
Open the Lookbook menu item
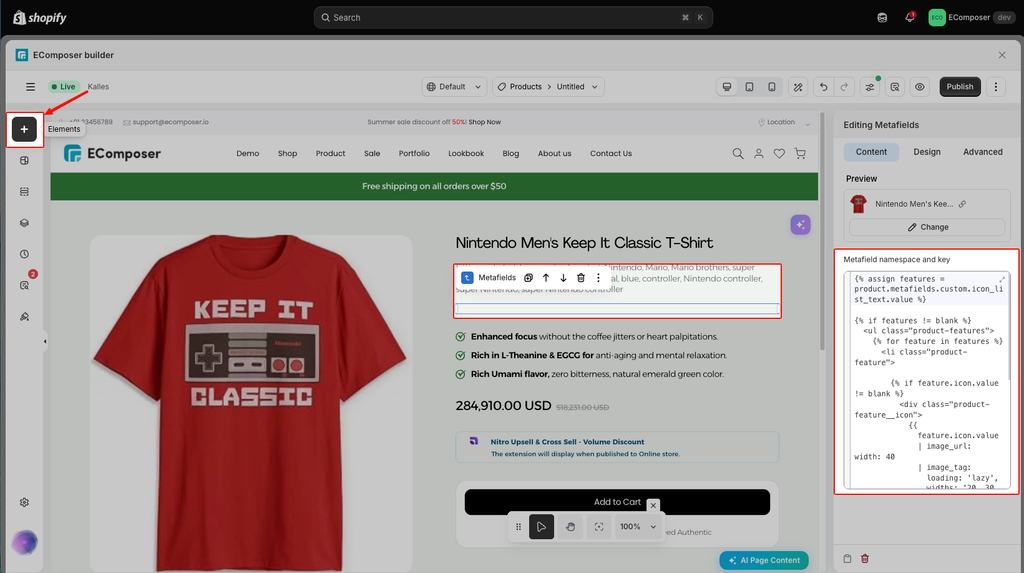[x=466, y=154]
